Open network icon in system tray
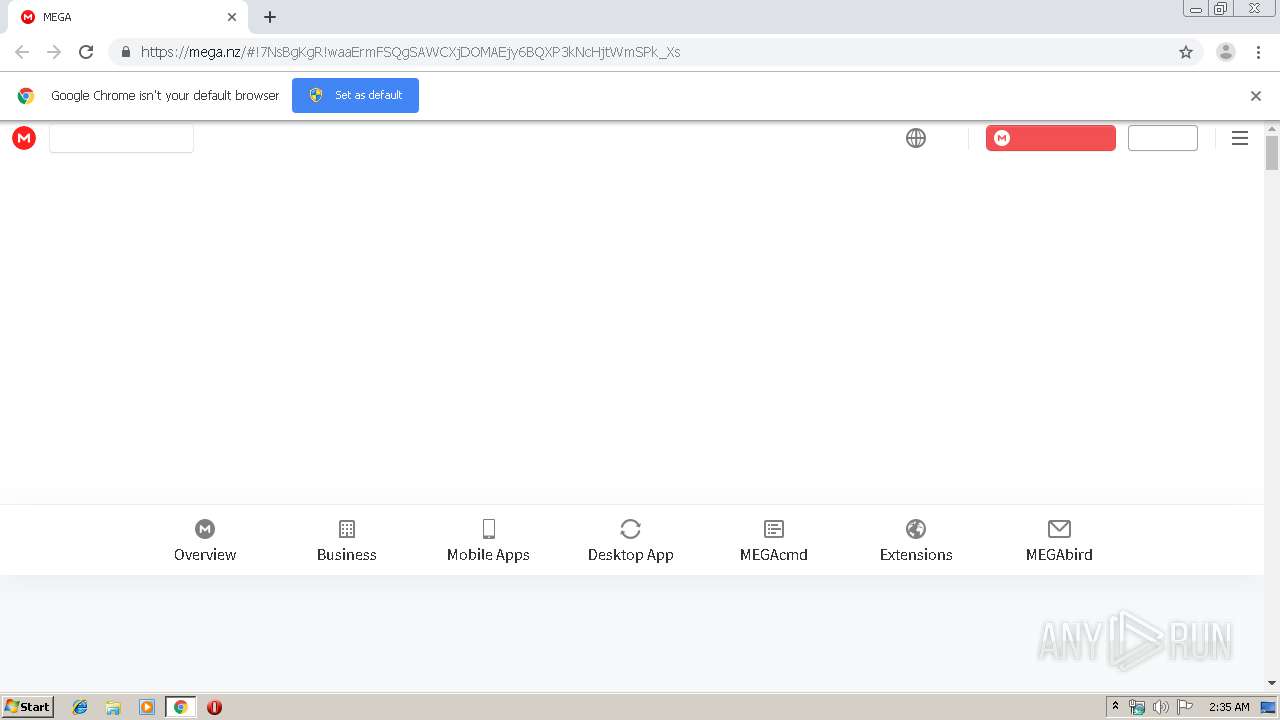This screenshot has height=720, width=1280. pyautogui.click(x=1137, y=707)
